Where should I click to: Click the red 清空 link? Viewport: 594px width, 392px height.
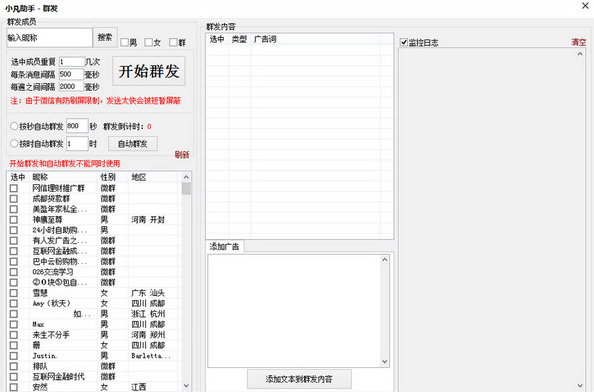coord(578,42)
